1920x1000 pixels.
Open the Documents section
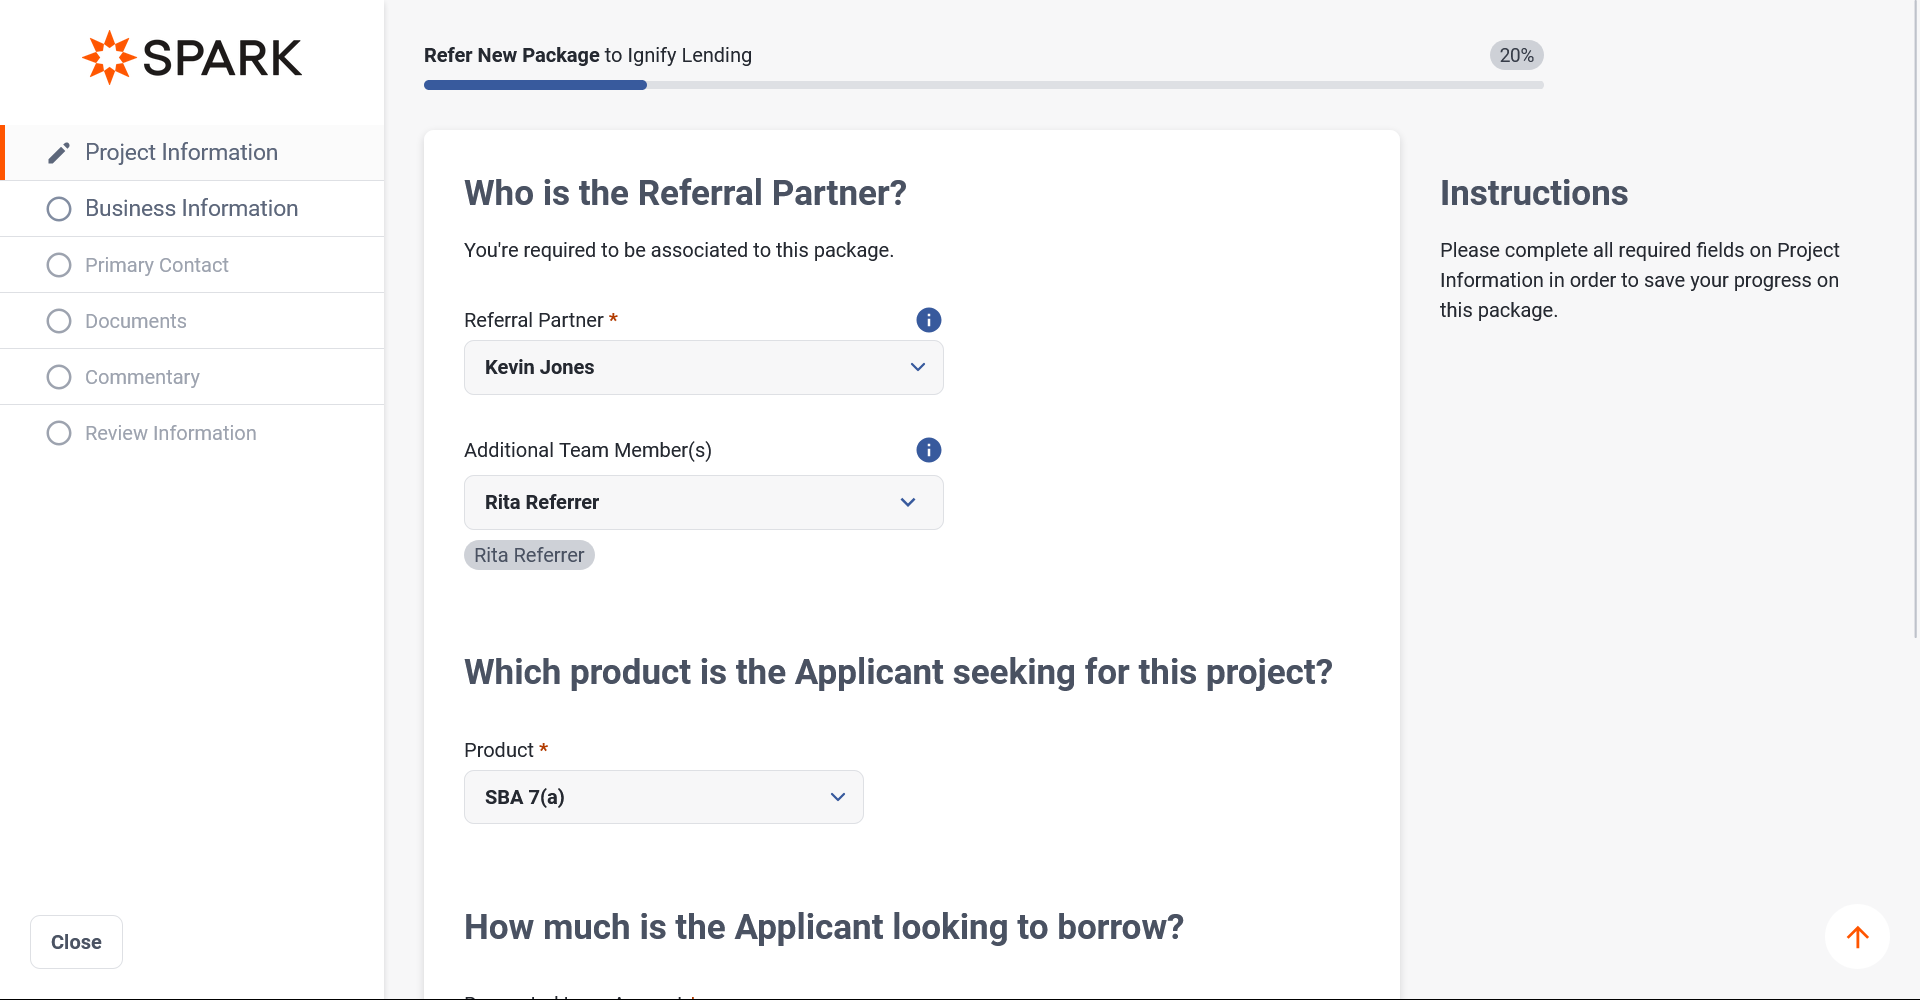tap(192, 321)
